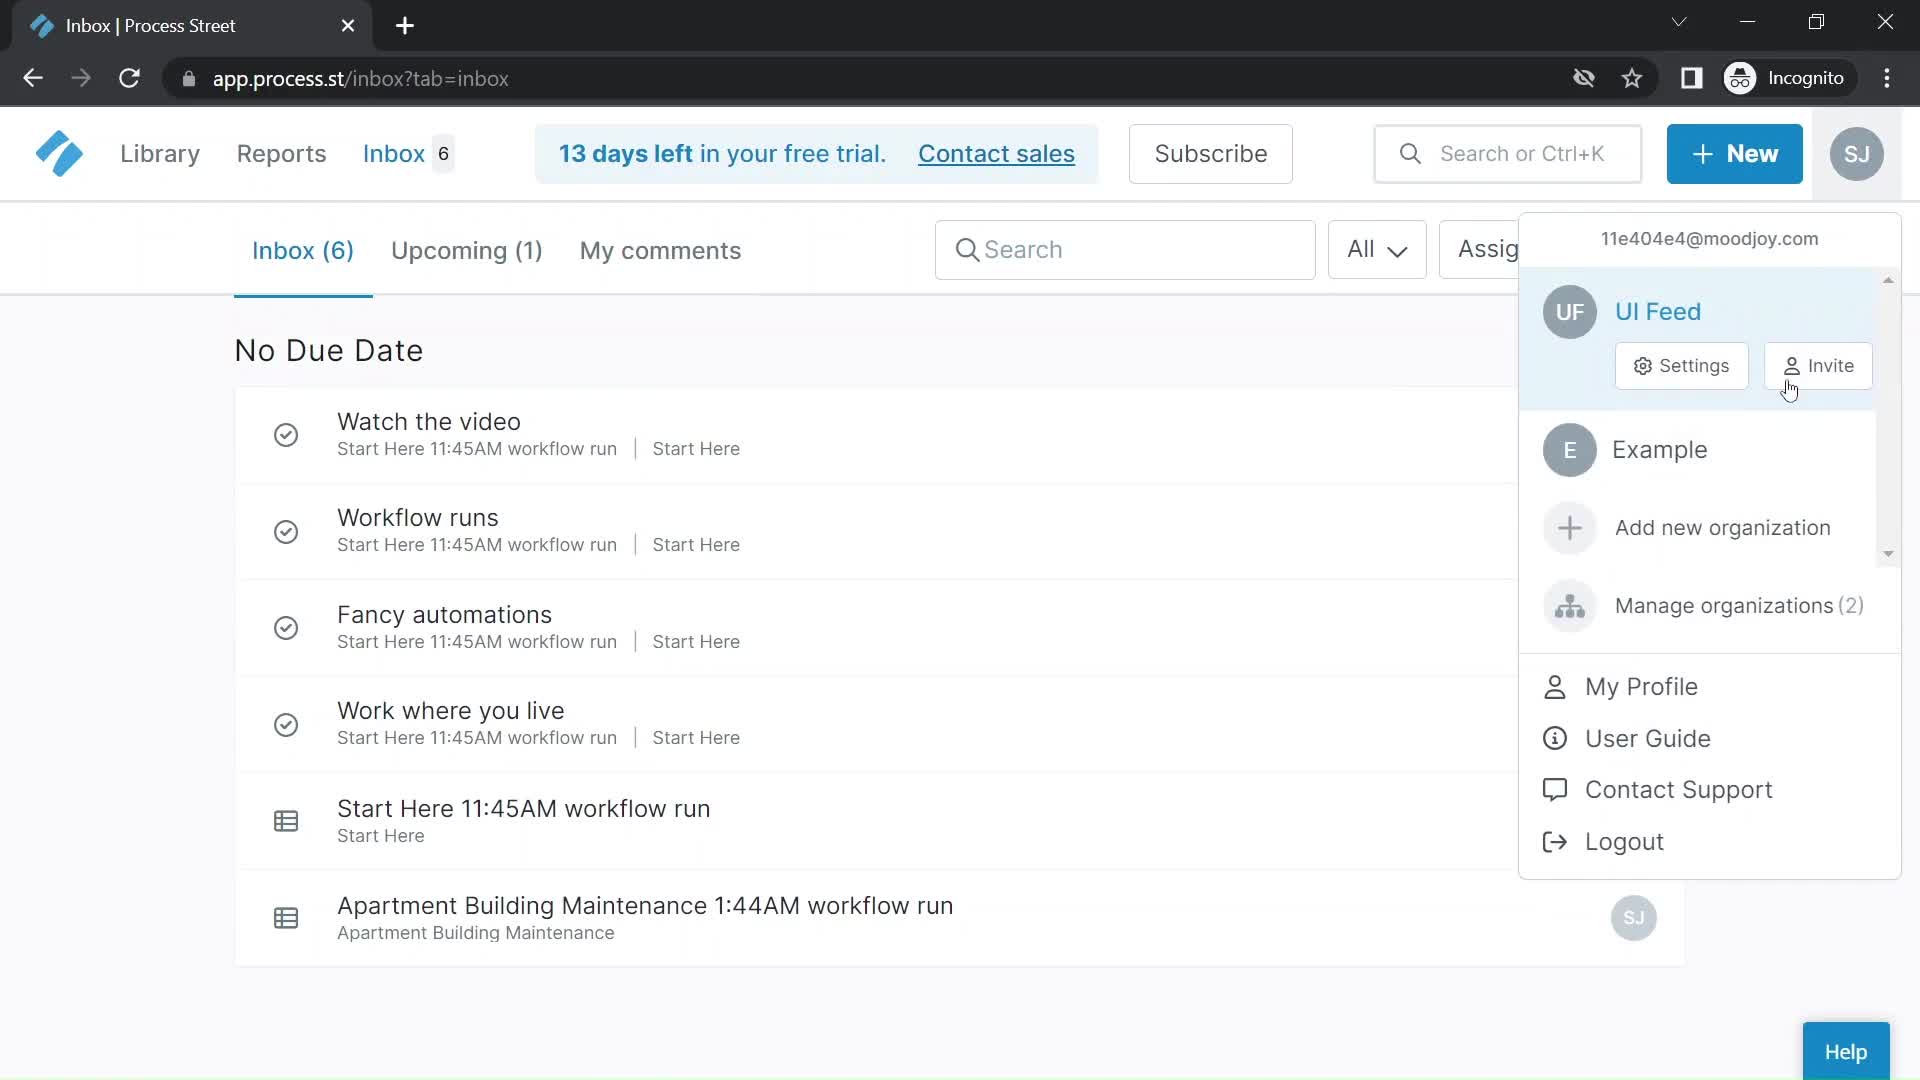
Task: Toggle checkbox for Workflow runs task
Action: (x=285, y=530)
